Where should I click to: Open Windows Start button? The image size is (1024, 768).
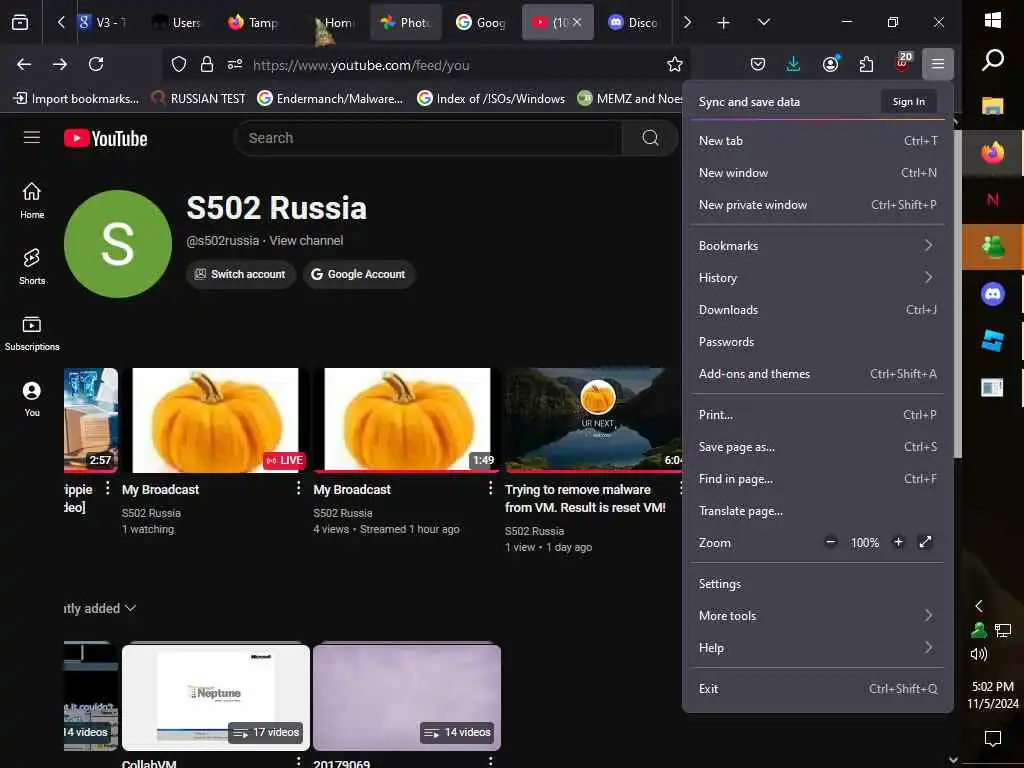(x=993, y=20)
